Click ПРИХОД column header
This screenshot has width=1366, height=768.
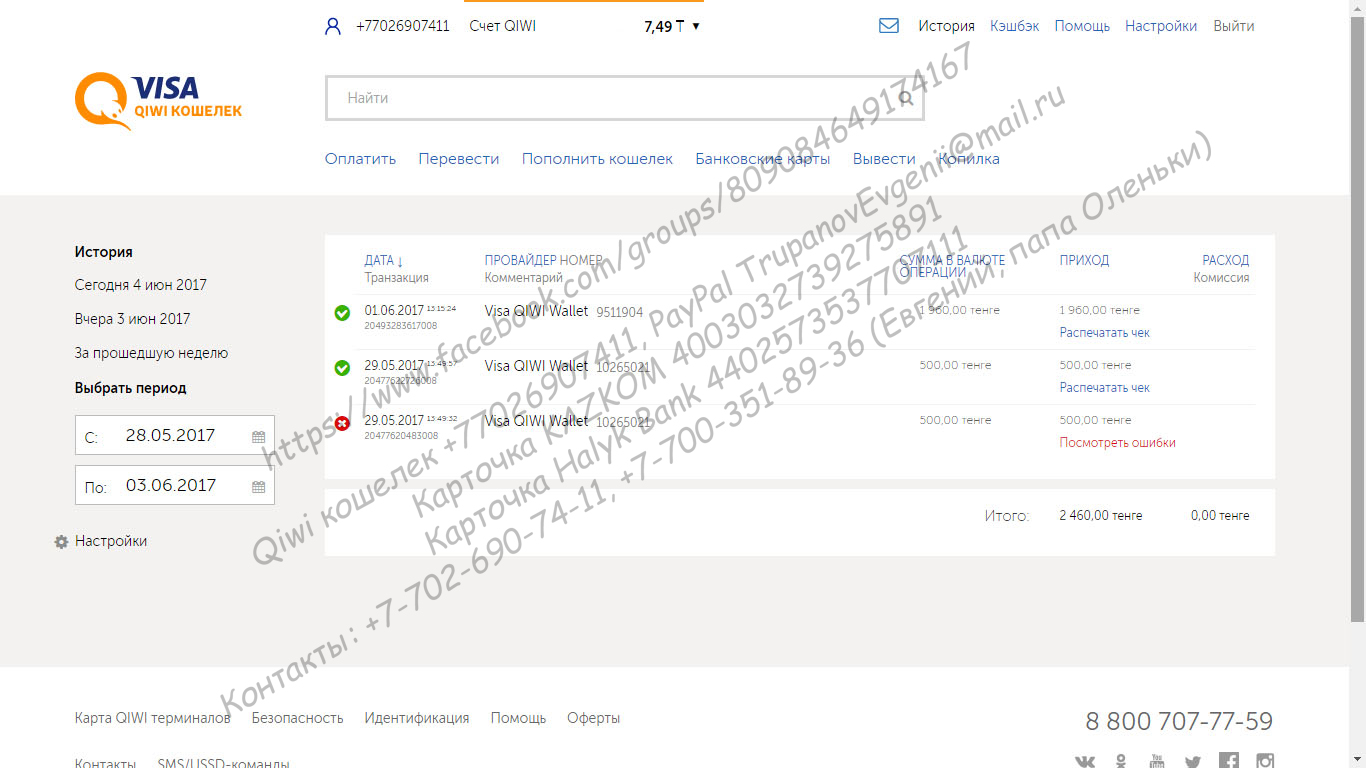coord(1084,260)
